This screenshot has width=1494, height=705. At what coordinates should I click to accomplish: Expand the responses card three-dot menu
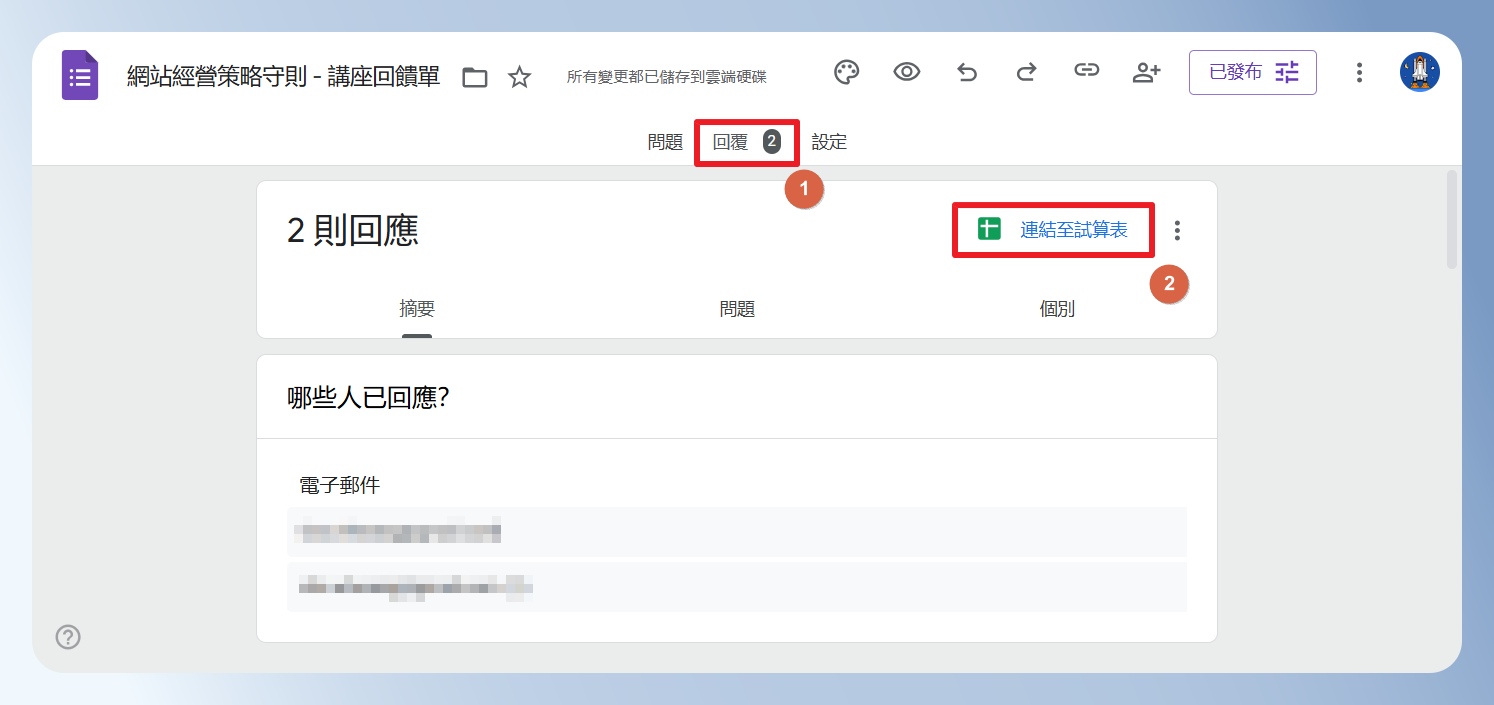coord(1177,231)
